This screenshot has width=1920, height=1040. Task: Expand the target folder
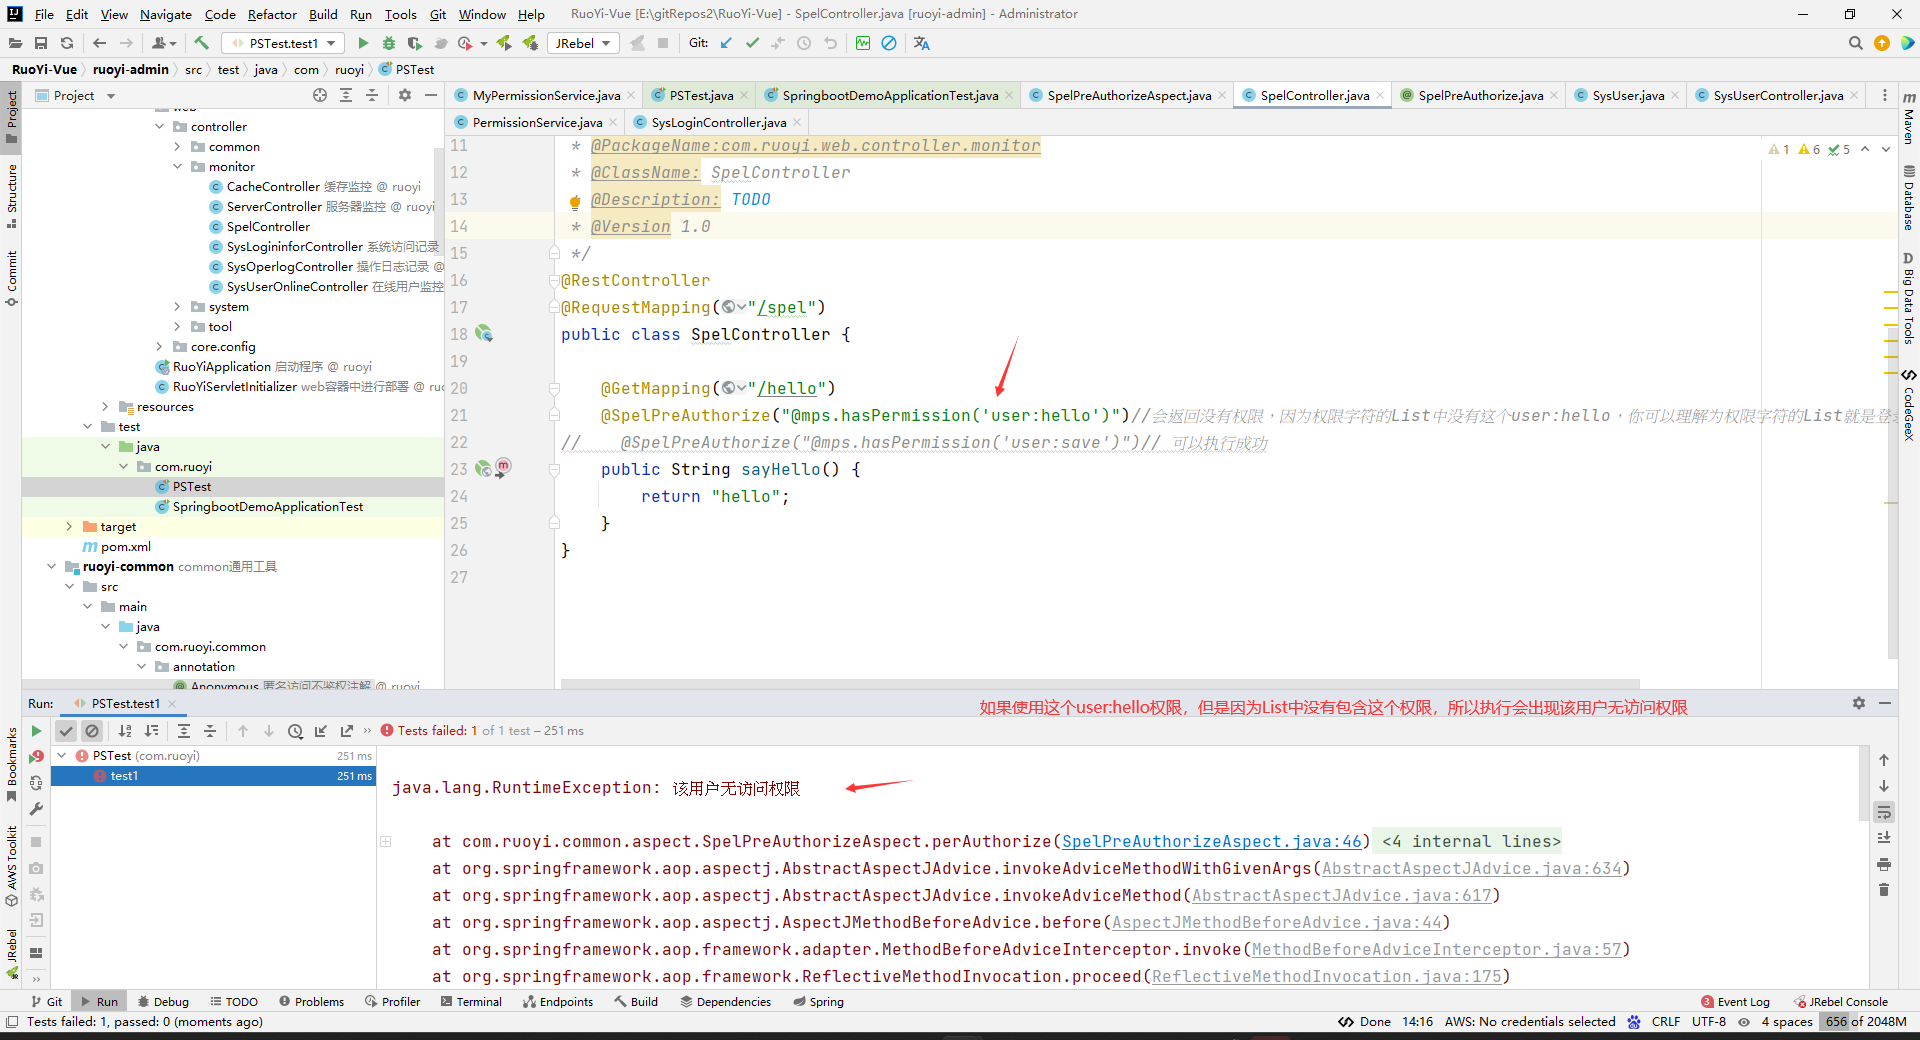[x=69, y=526]
